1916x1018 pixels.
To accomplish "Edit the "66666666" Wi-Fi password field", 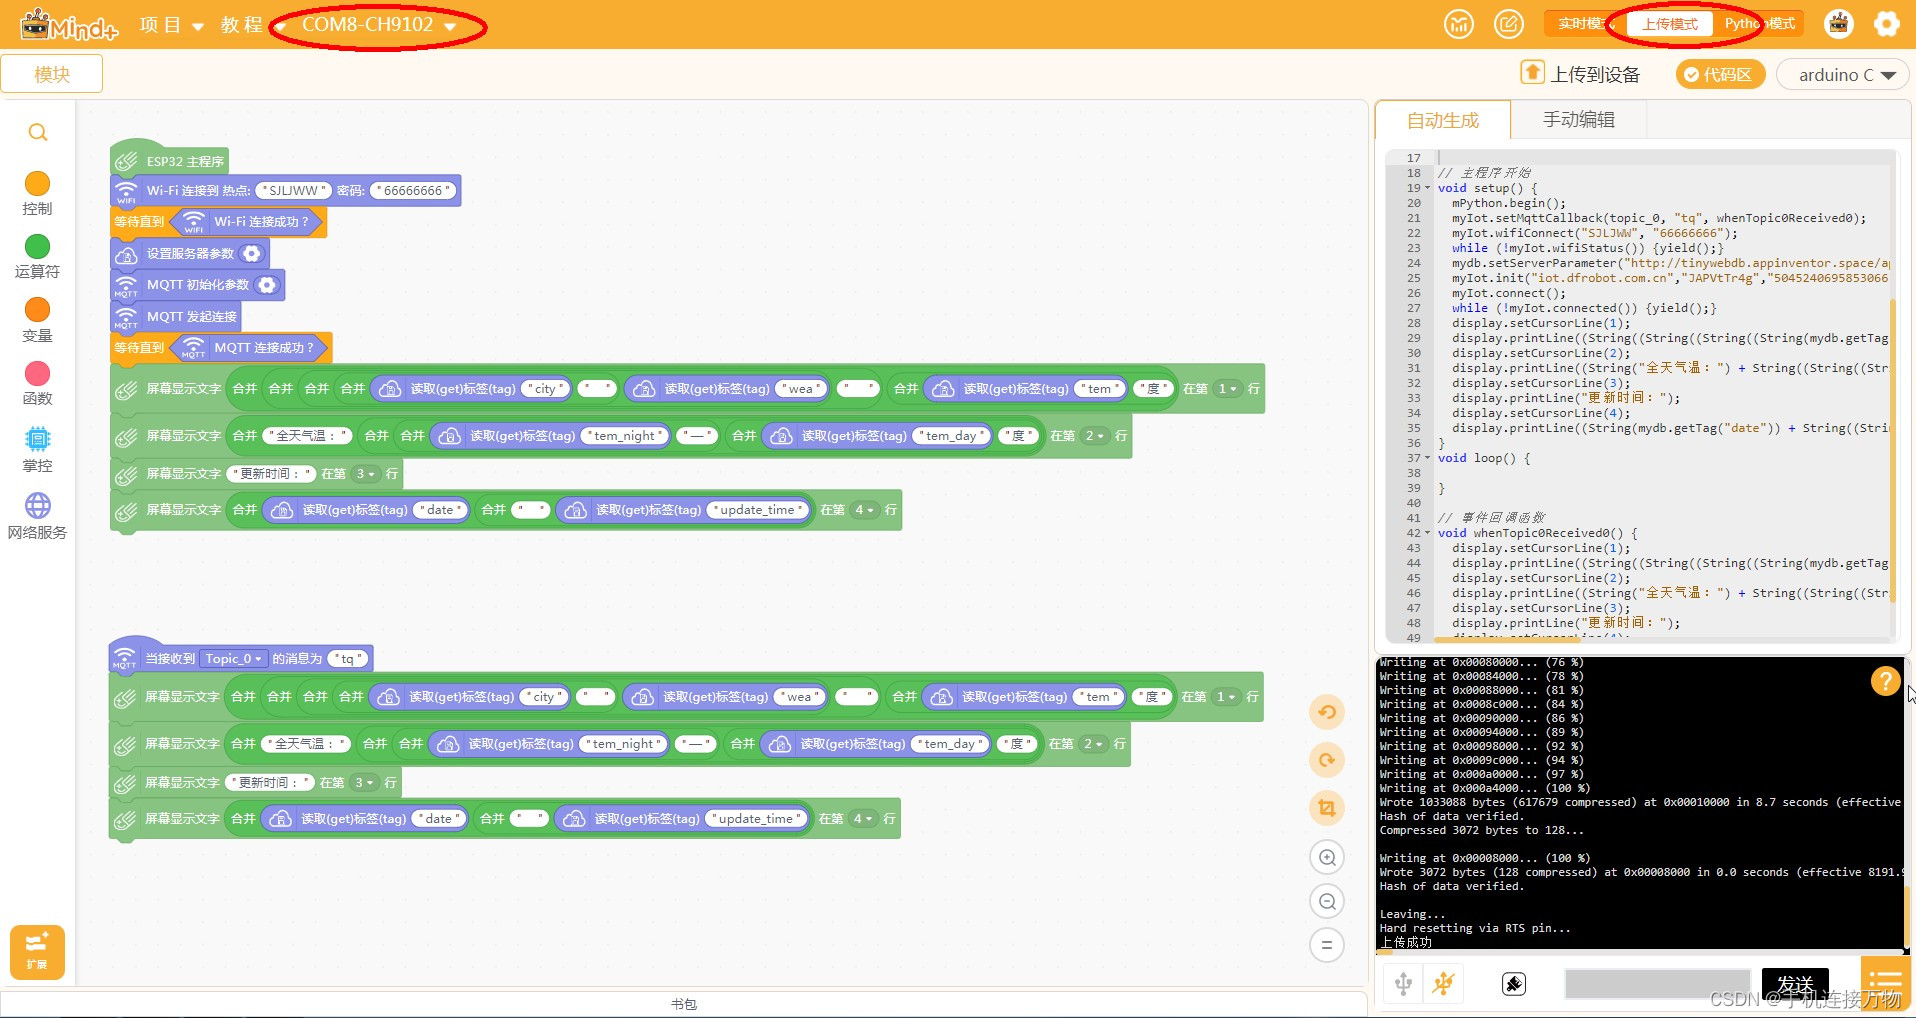I will click(x=413, y=191).
